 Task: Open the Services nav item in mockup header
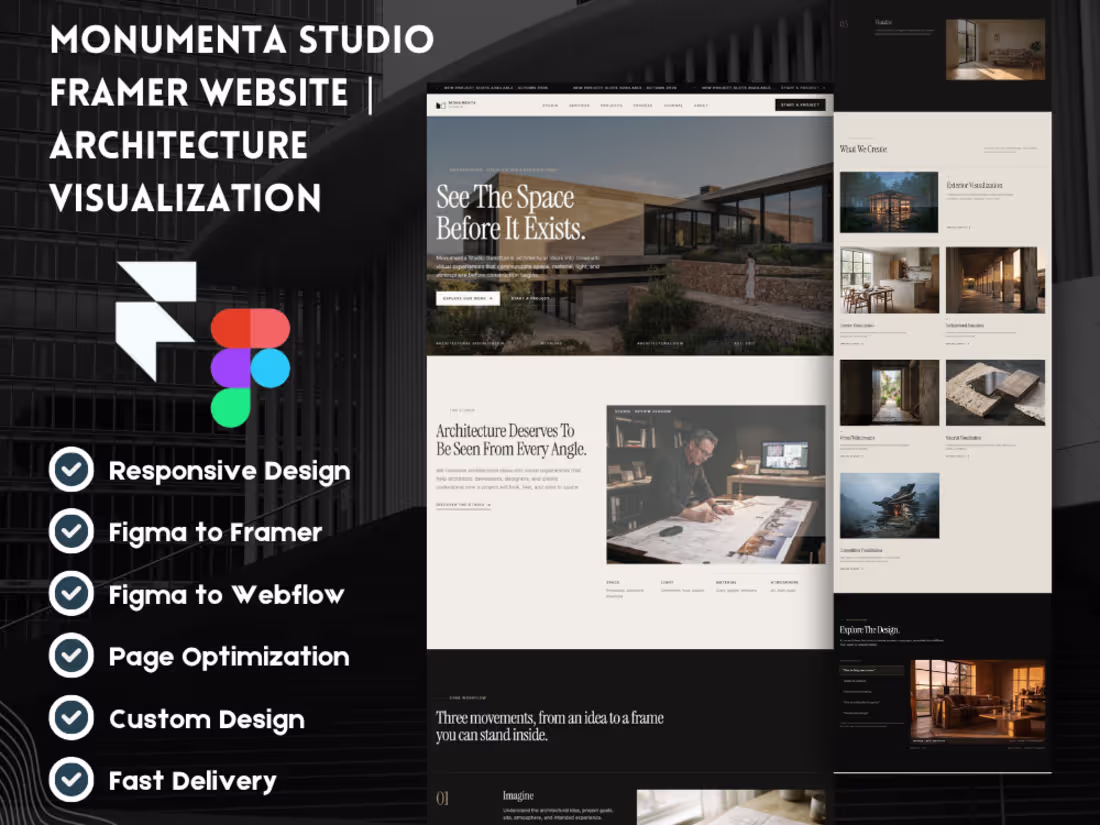click(579, 105)
